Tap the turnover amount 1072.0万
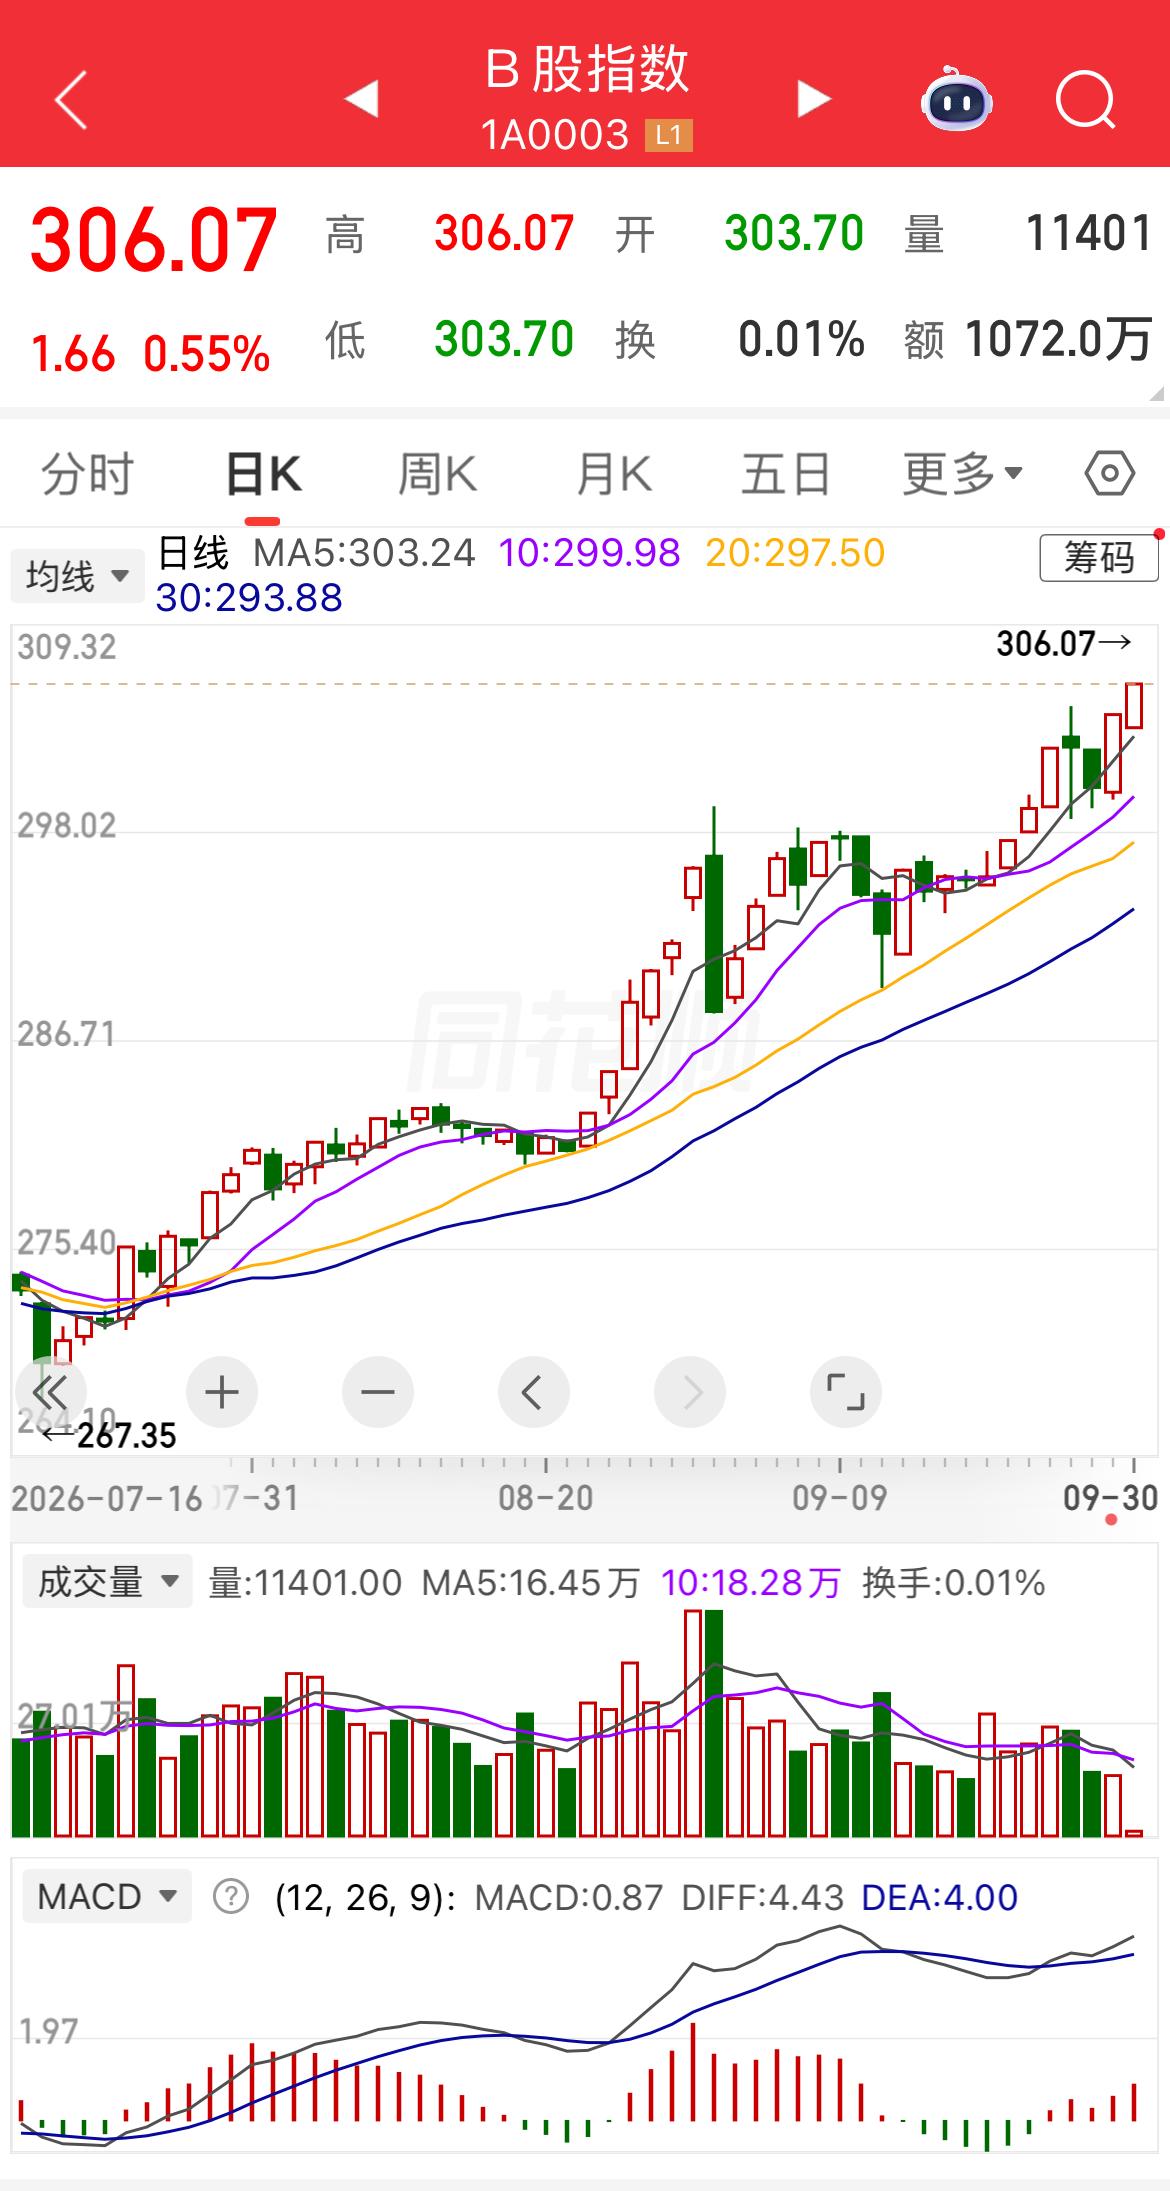Viewport: 1170px width, 2191px height. pyautogui.click(x=1059, y=339)
